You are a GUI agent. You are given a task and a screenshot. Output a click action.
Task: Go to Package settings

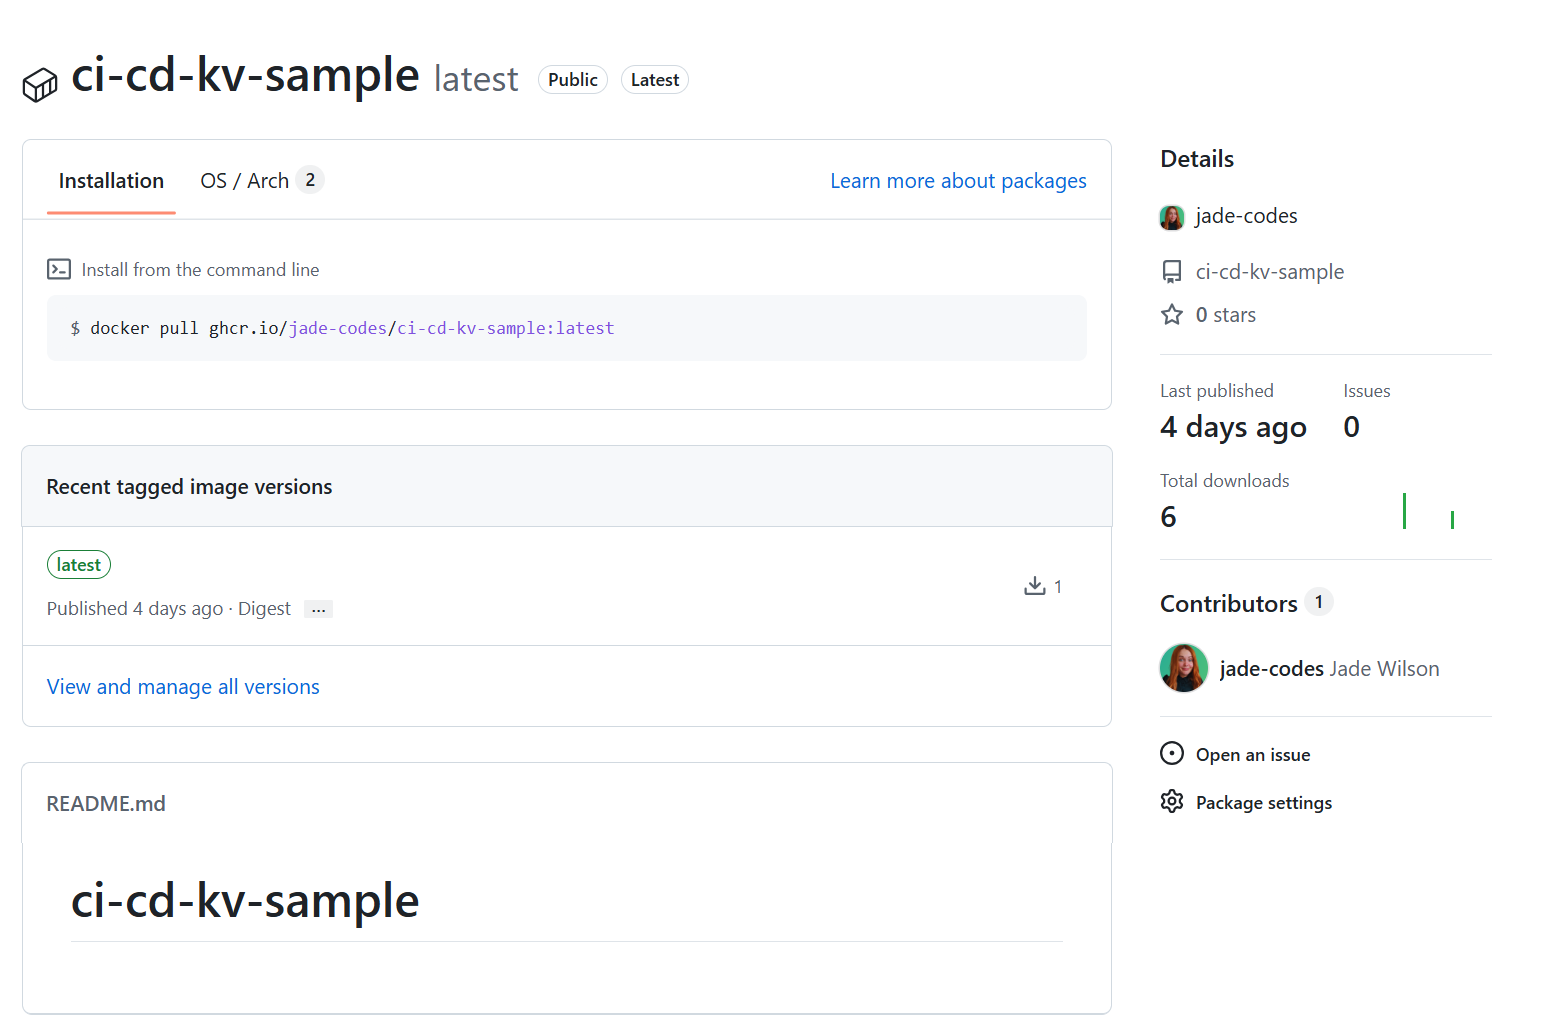point(1264,803)
